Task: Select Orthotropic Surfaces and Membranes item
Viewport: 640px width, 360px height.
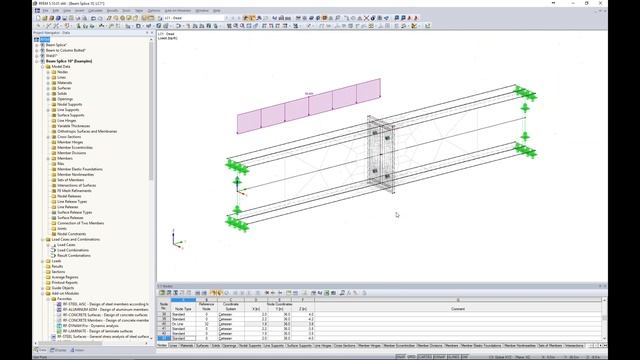Action: coord(87,131)
